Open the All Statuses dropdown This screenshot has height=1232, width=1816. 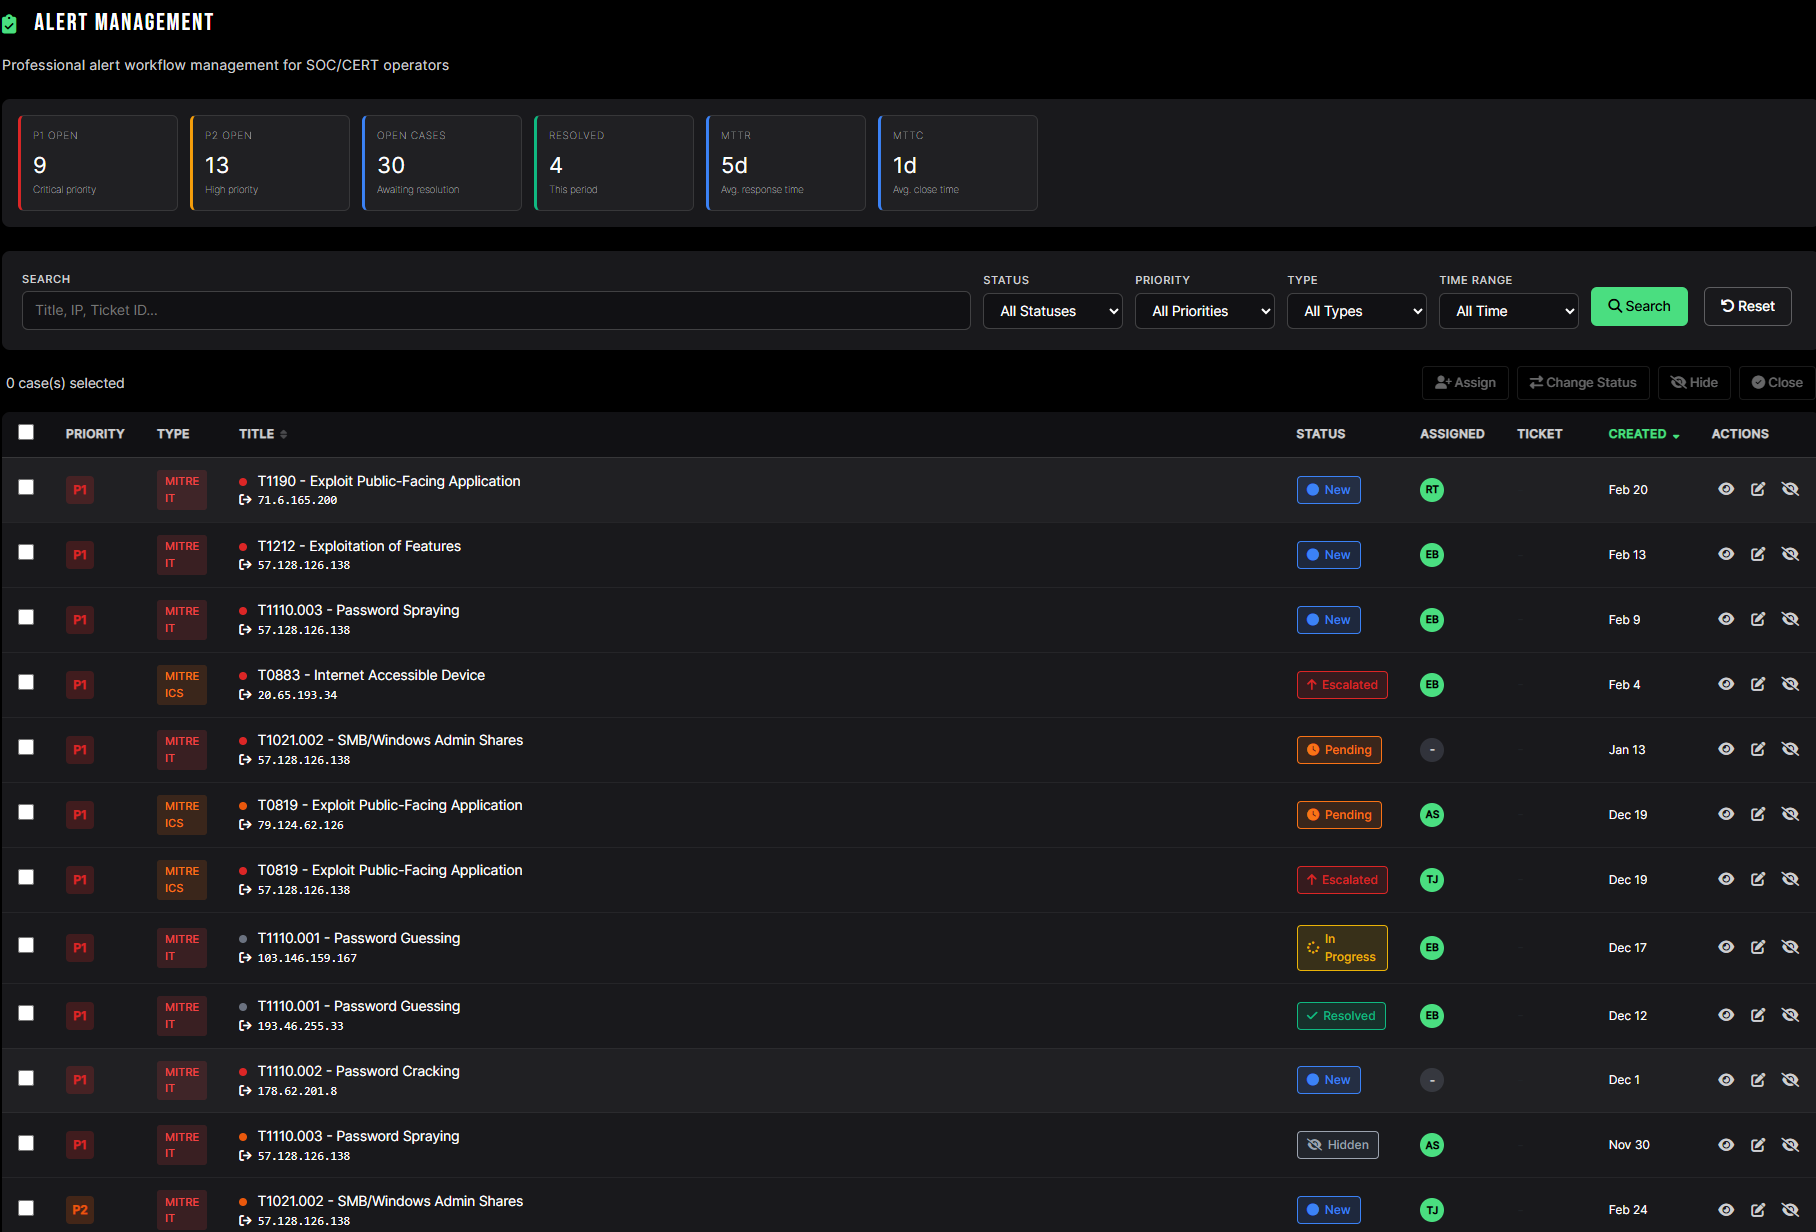1052,311
